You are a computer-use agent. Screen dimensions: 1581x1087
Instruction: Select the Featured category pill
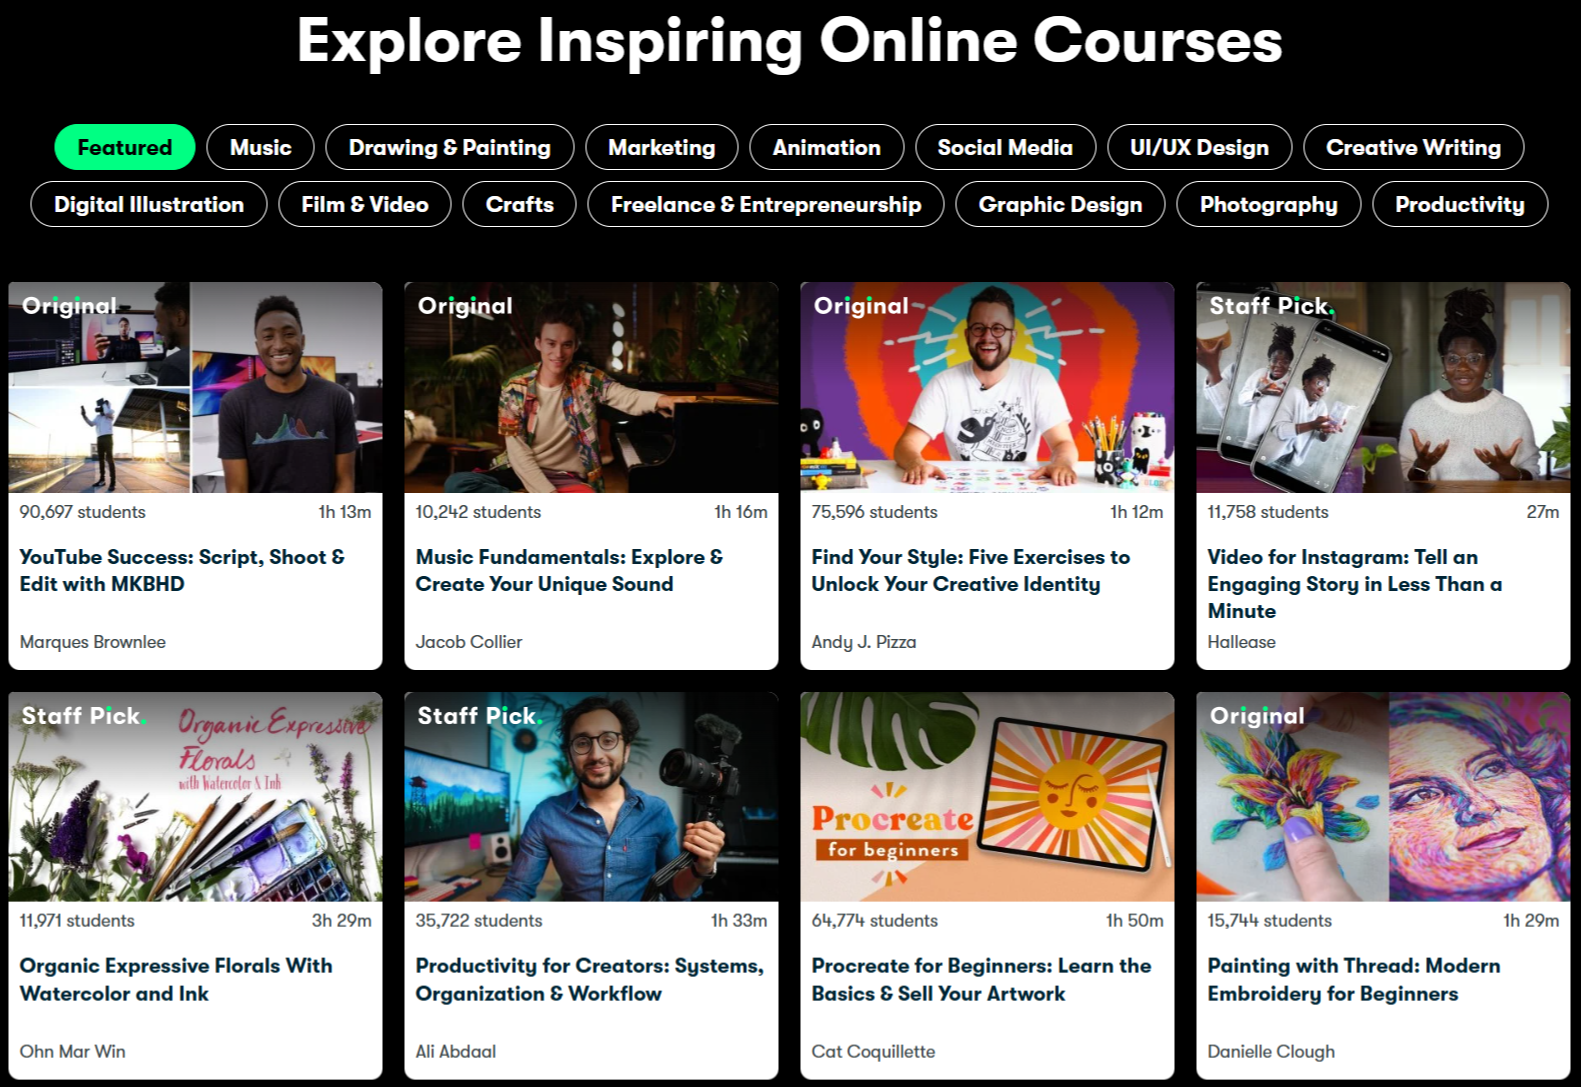point(125,147)
